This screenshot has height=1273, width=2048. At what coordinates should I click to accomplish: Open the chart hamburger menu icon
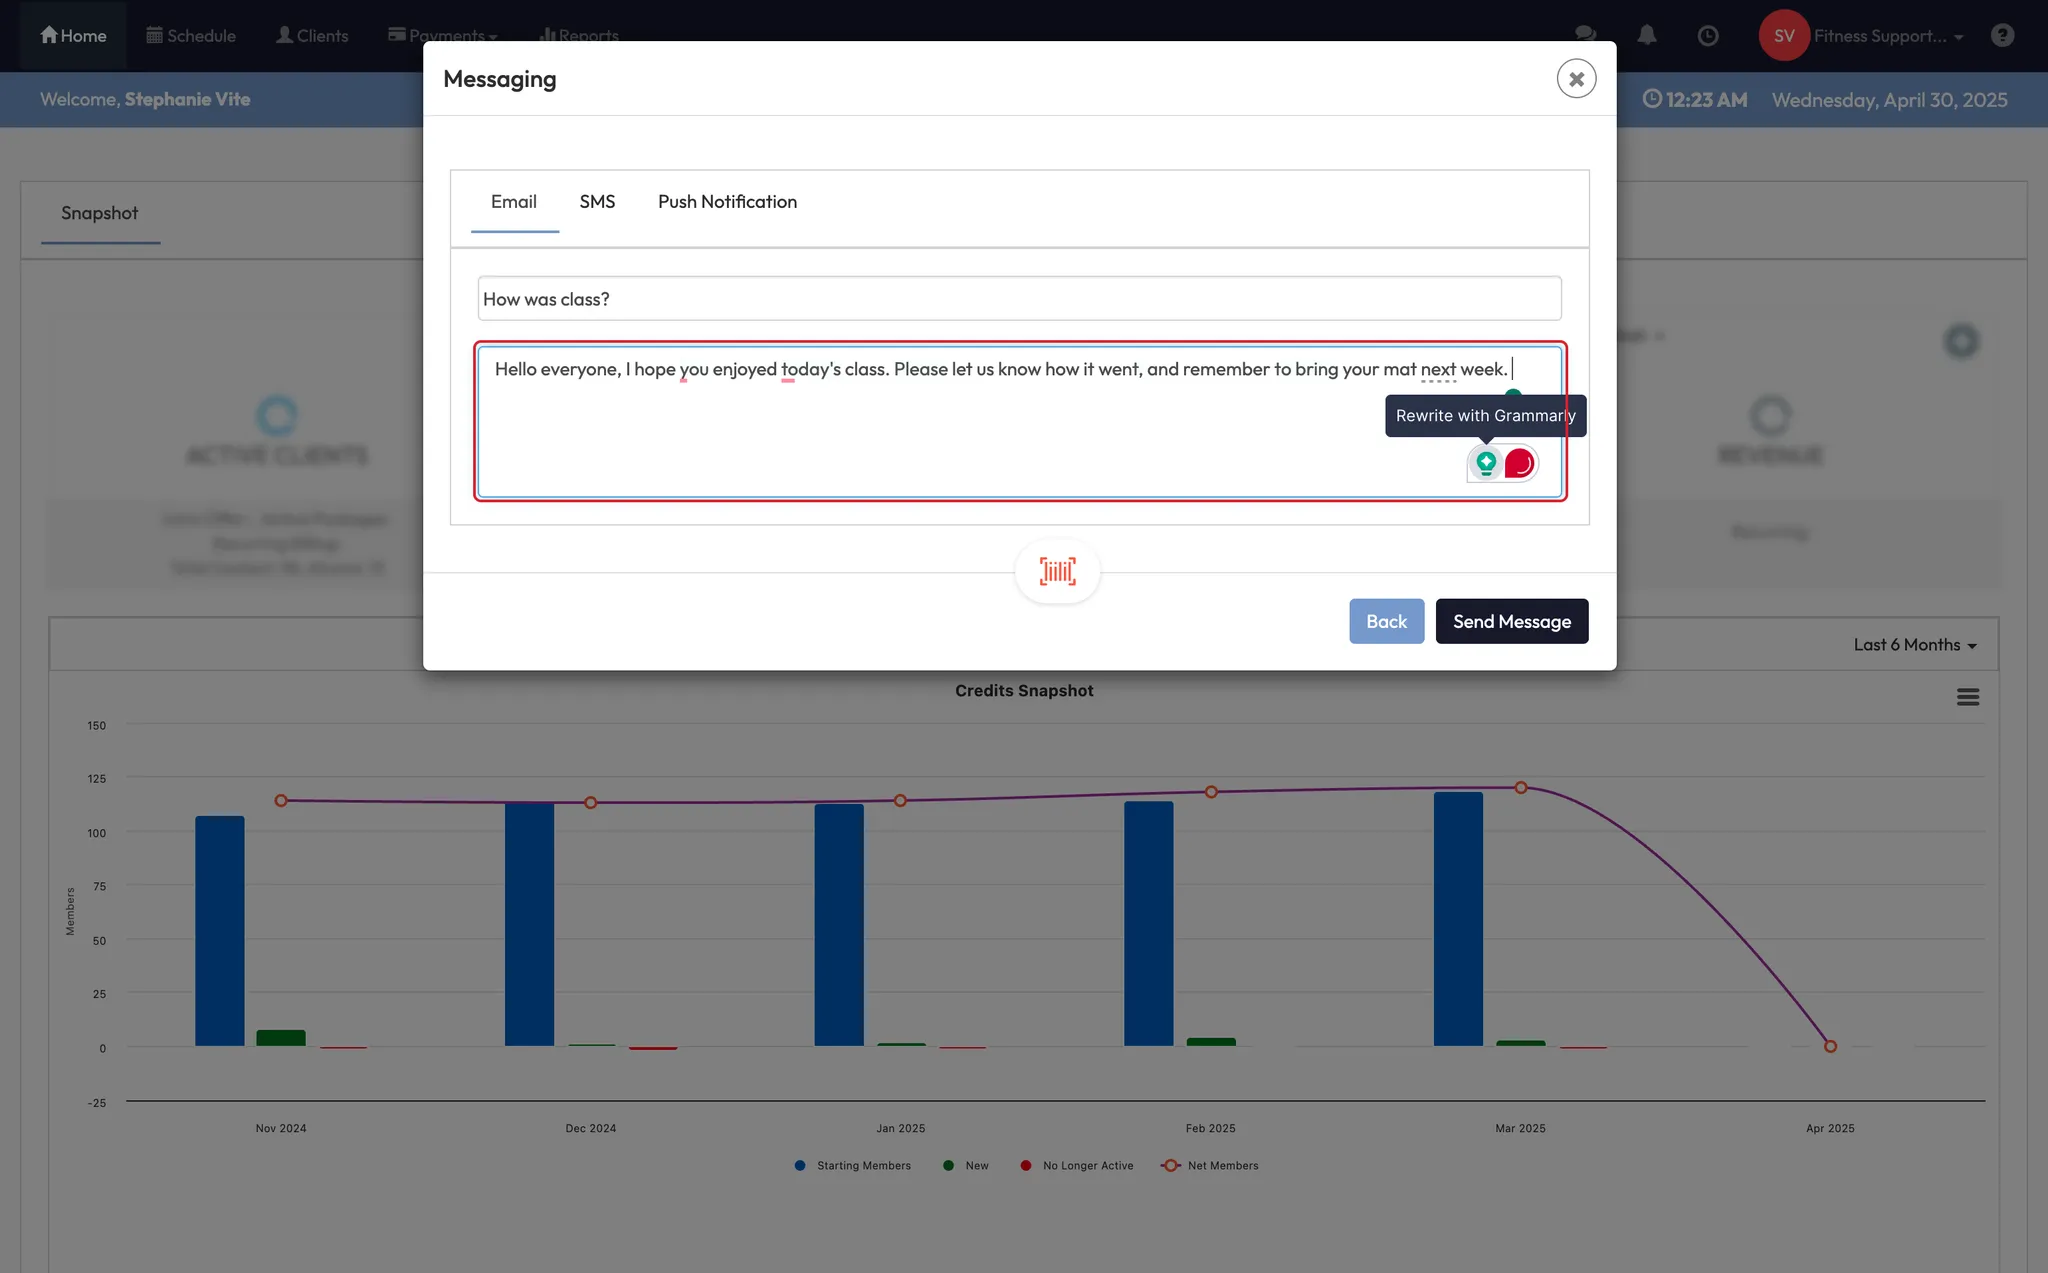pos(1967,697)
